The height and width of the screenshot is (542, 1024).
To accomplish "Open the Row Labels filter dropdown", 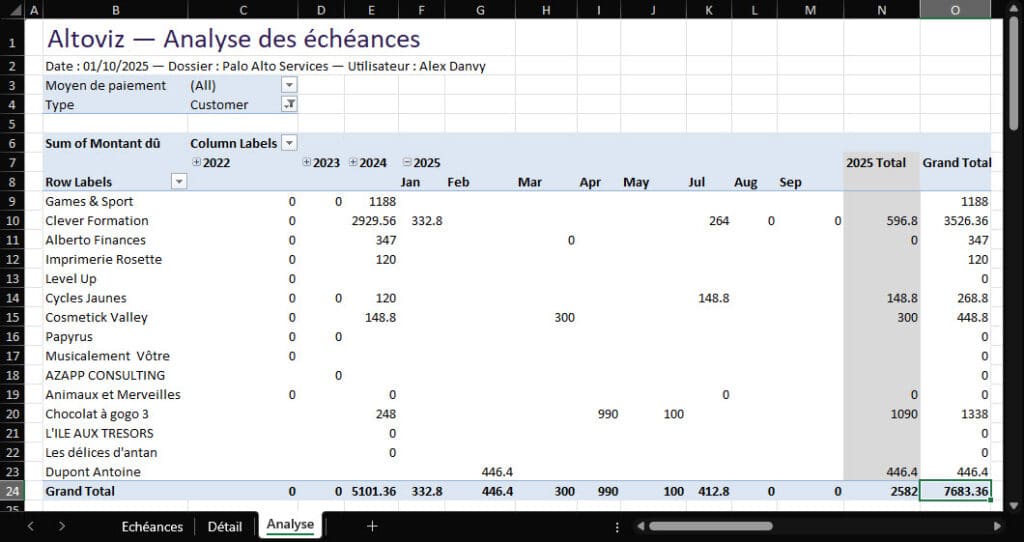I will coord(179,182).
